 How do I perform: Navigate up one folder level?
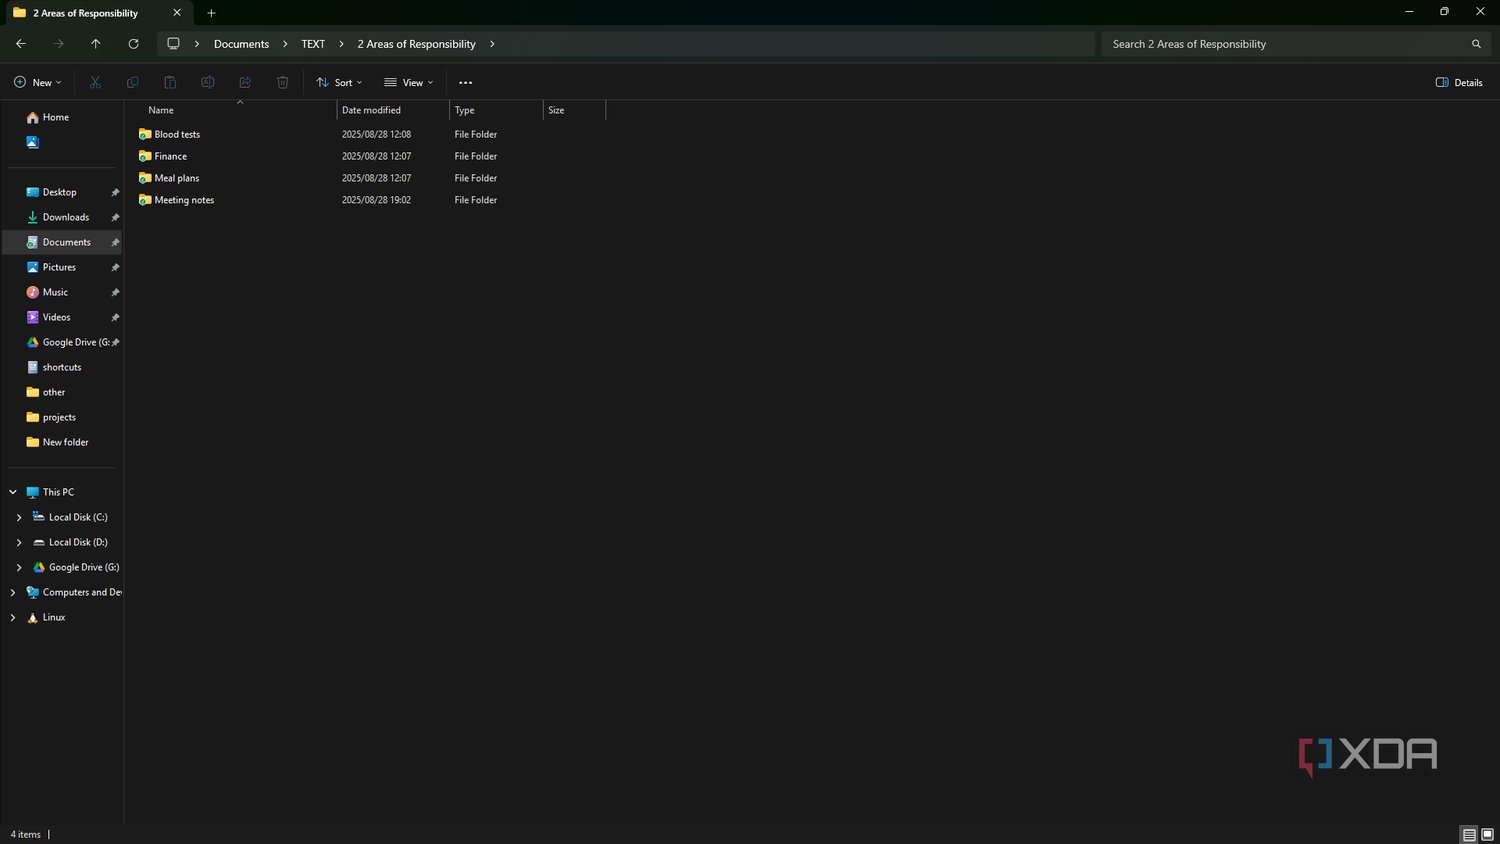[96, 44]
